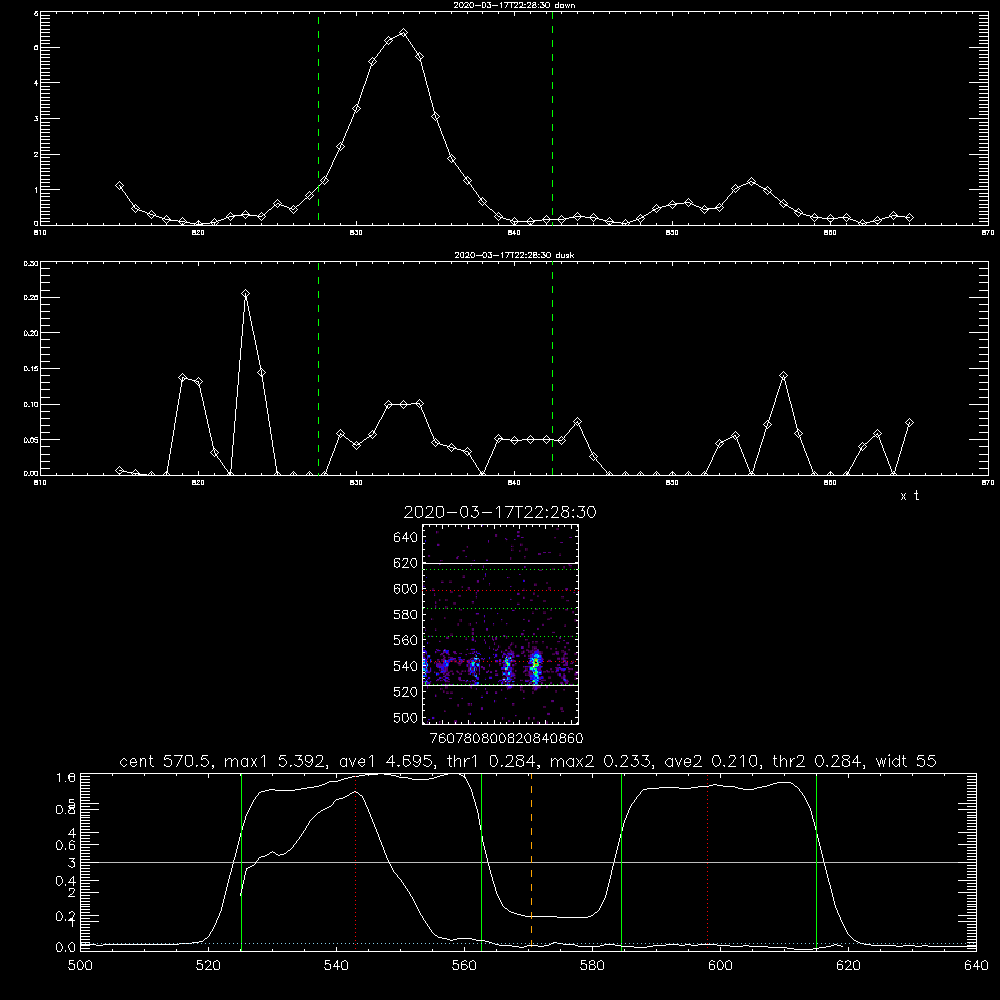Click the upper solid white line across the spectral image
Screen dimensions: 1000x1000
[501, 563]
